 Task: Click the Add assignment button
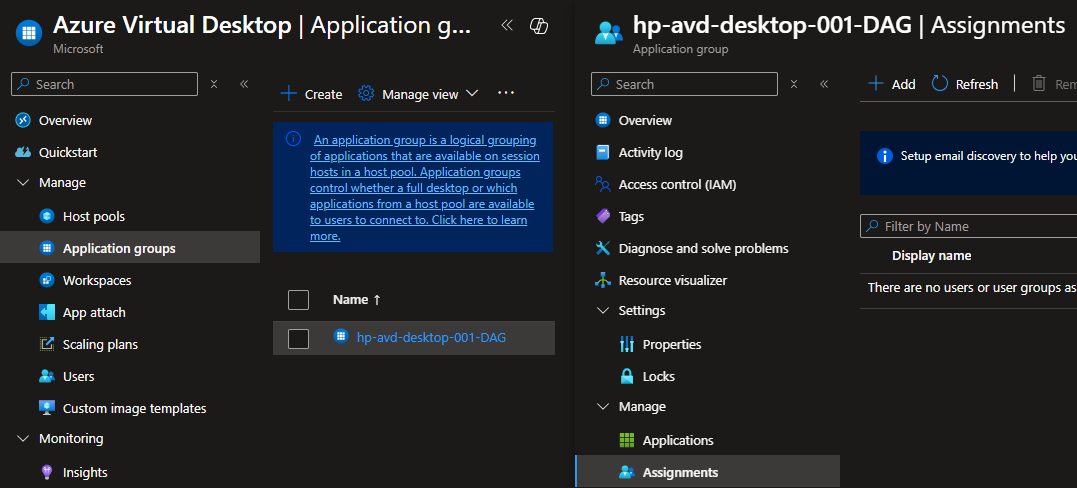[x=891, y=84]
